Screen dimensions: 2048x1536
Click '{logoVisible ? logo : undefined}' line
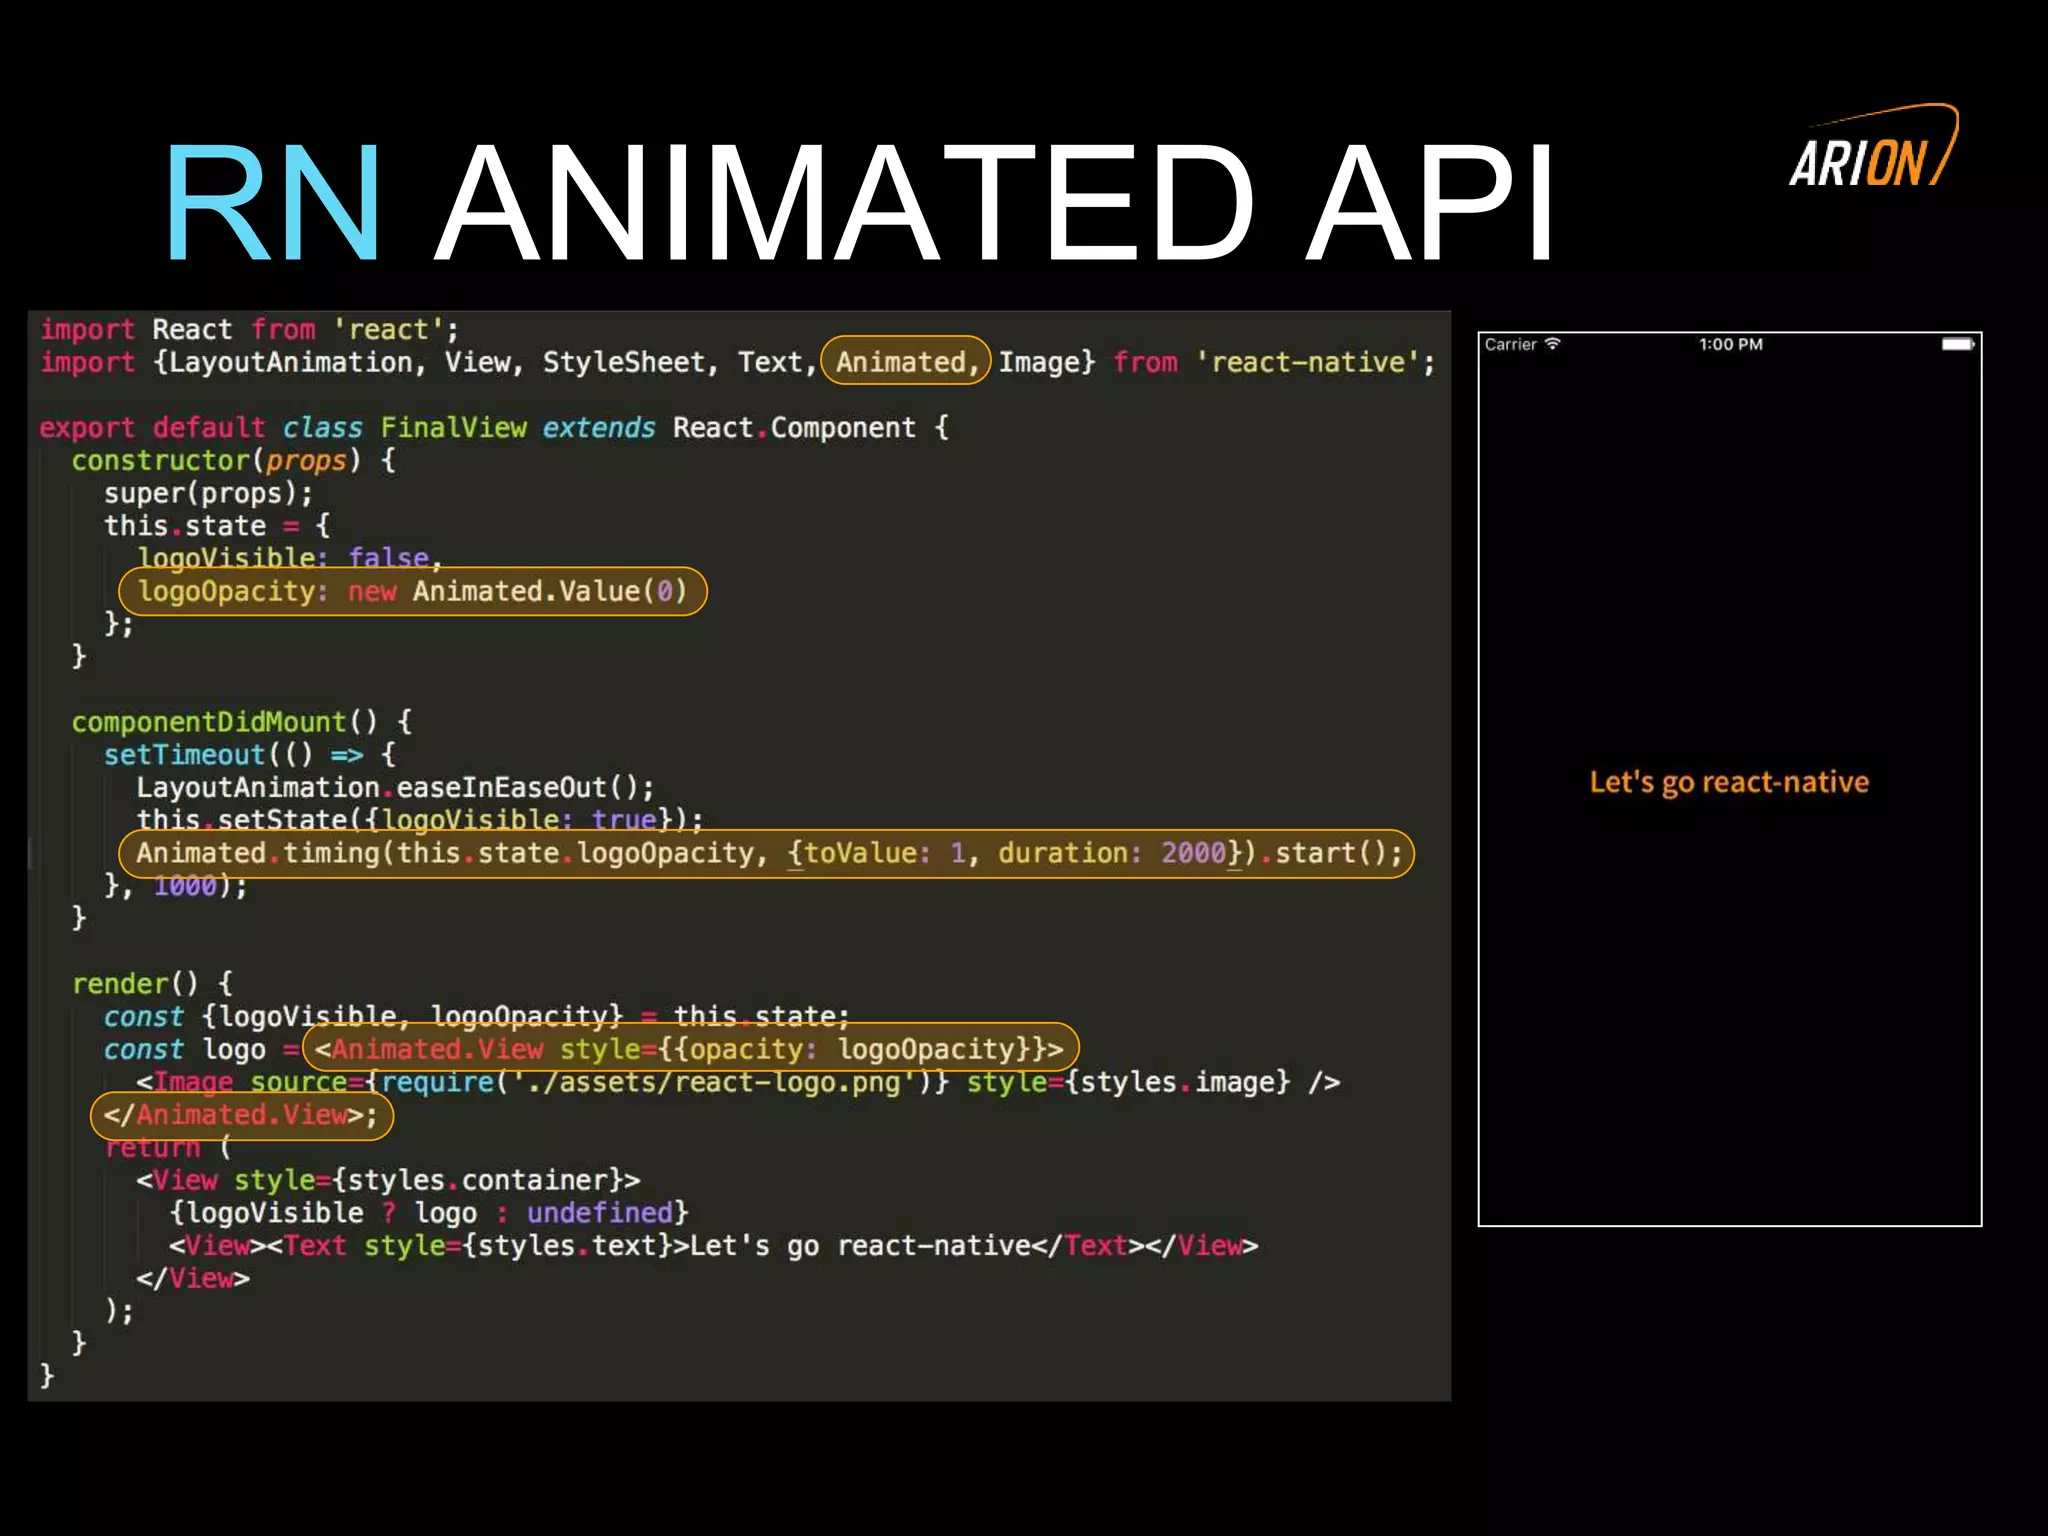click(x=429, y=1213)
